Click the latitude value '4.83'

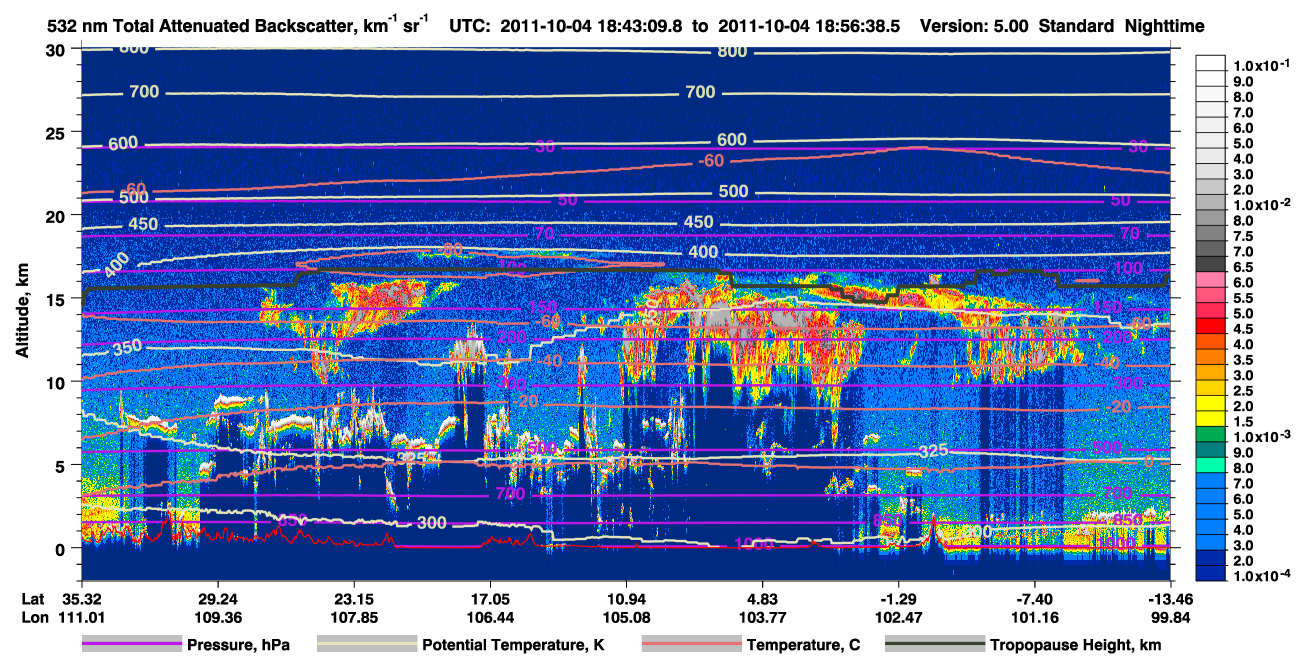(x=762, y=598)
